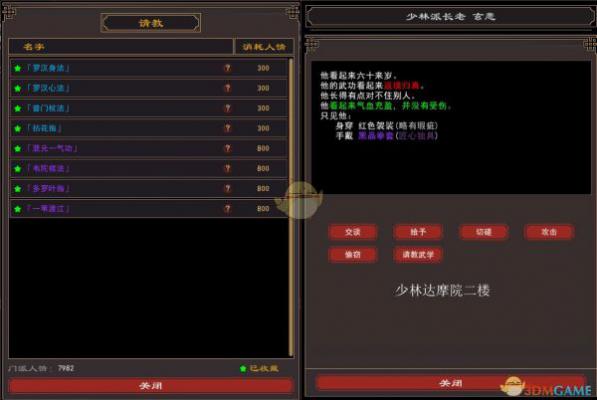
Task: Click the 消耗人情 column header
Action: coord(264,47)
